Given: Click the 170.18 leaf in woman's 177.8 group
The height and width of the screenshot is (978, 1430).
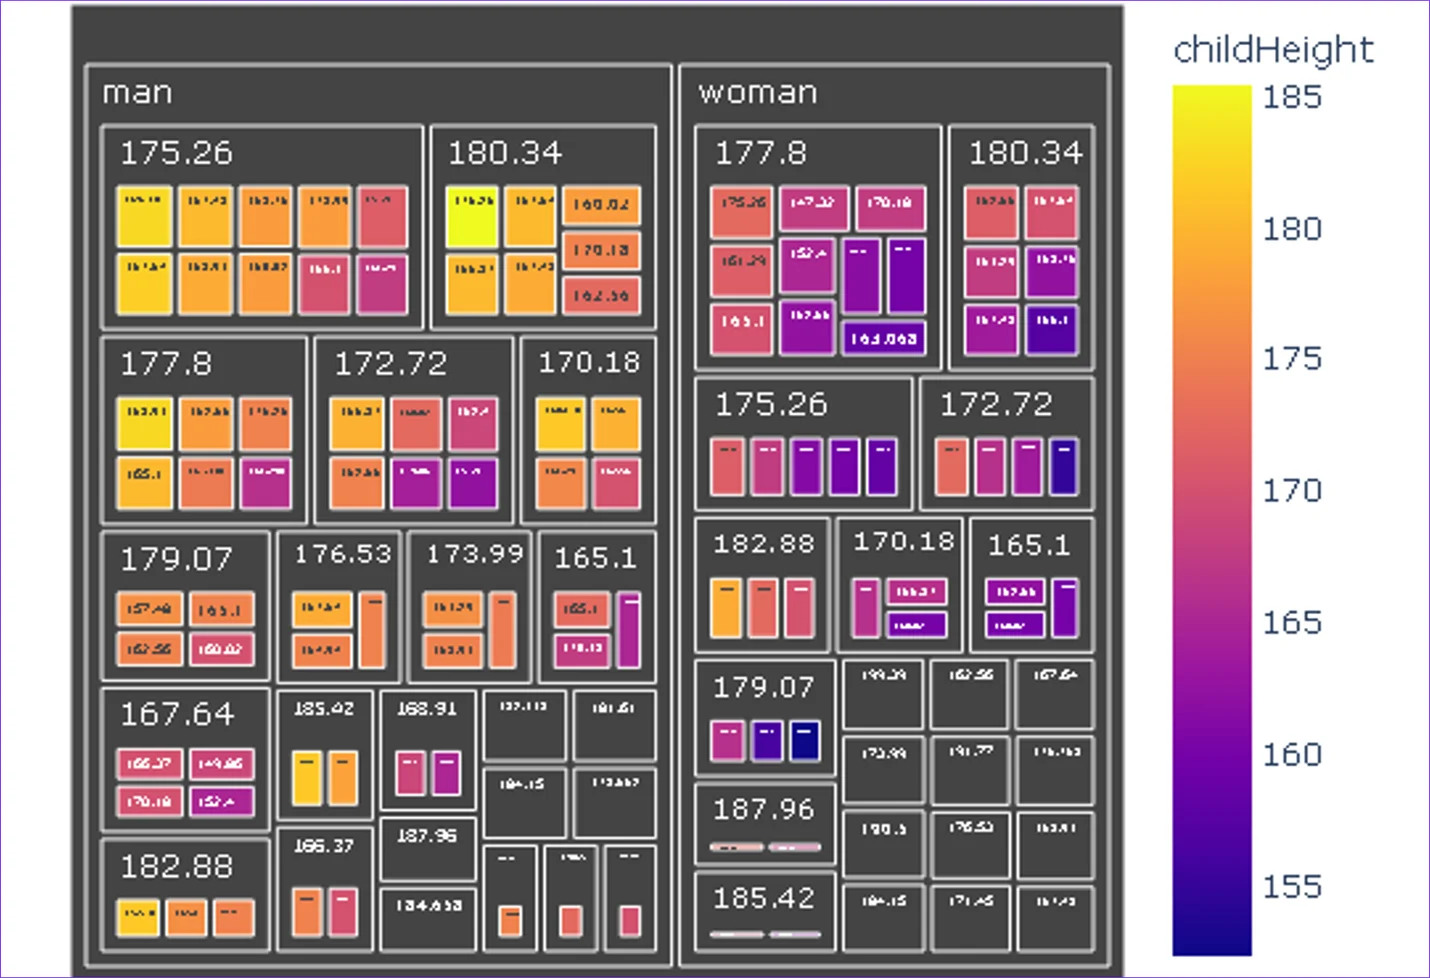Looking at the screenshot, I should coord(891,208).
